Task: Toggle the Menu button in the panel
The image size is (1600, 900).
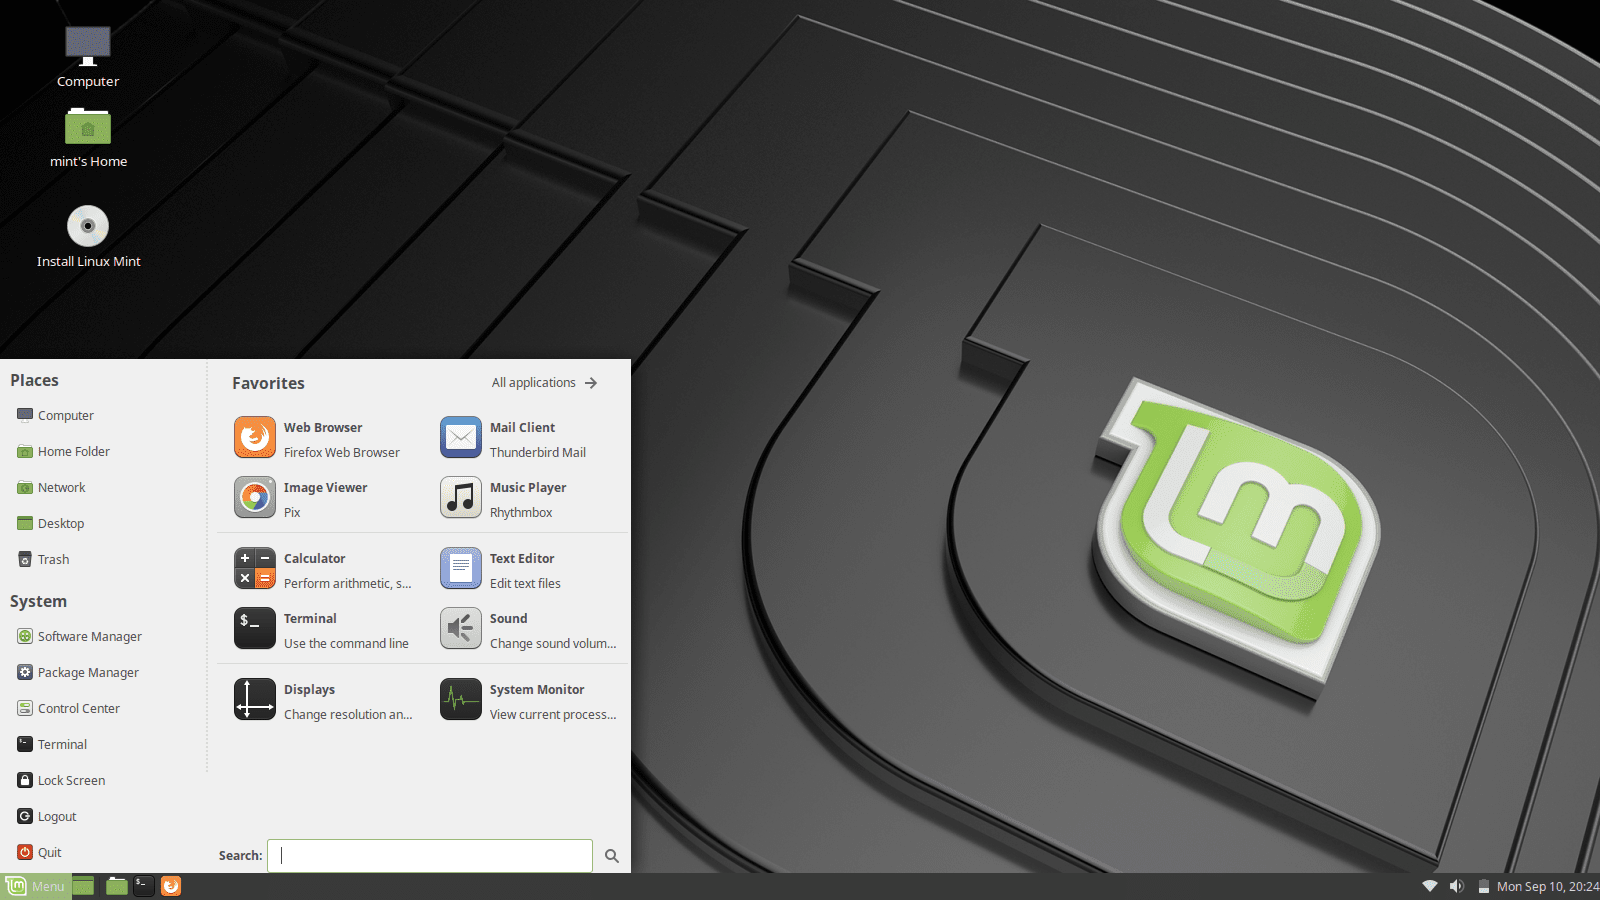Action: [36, 886]
